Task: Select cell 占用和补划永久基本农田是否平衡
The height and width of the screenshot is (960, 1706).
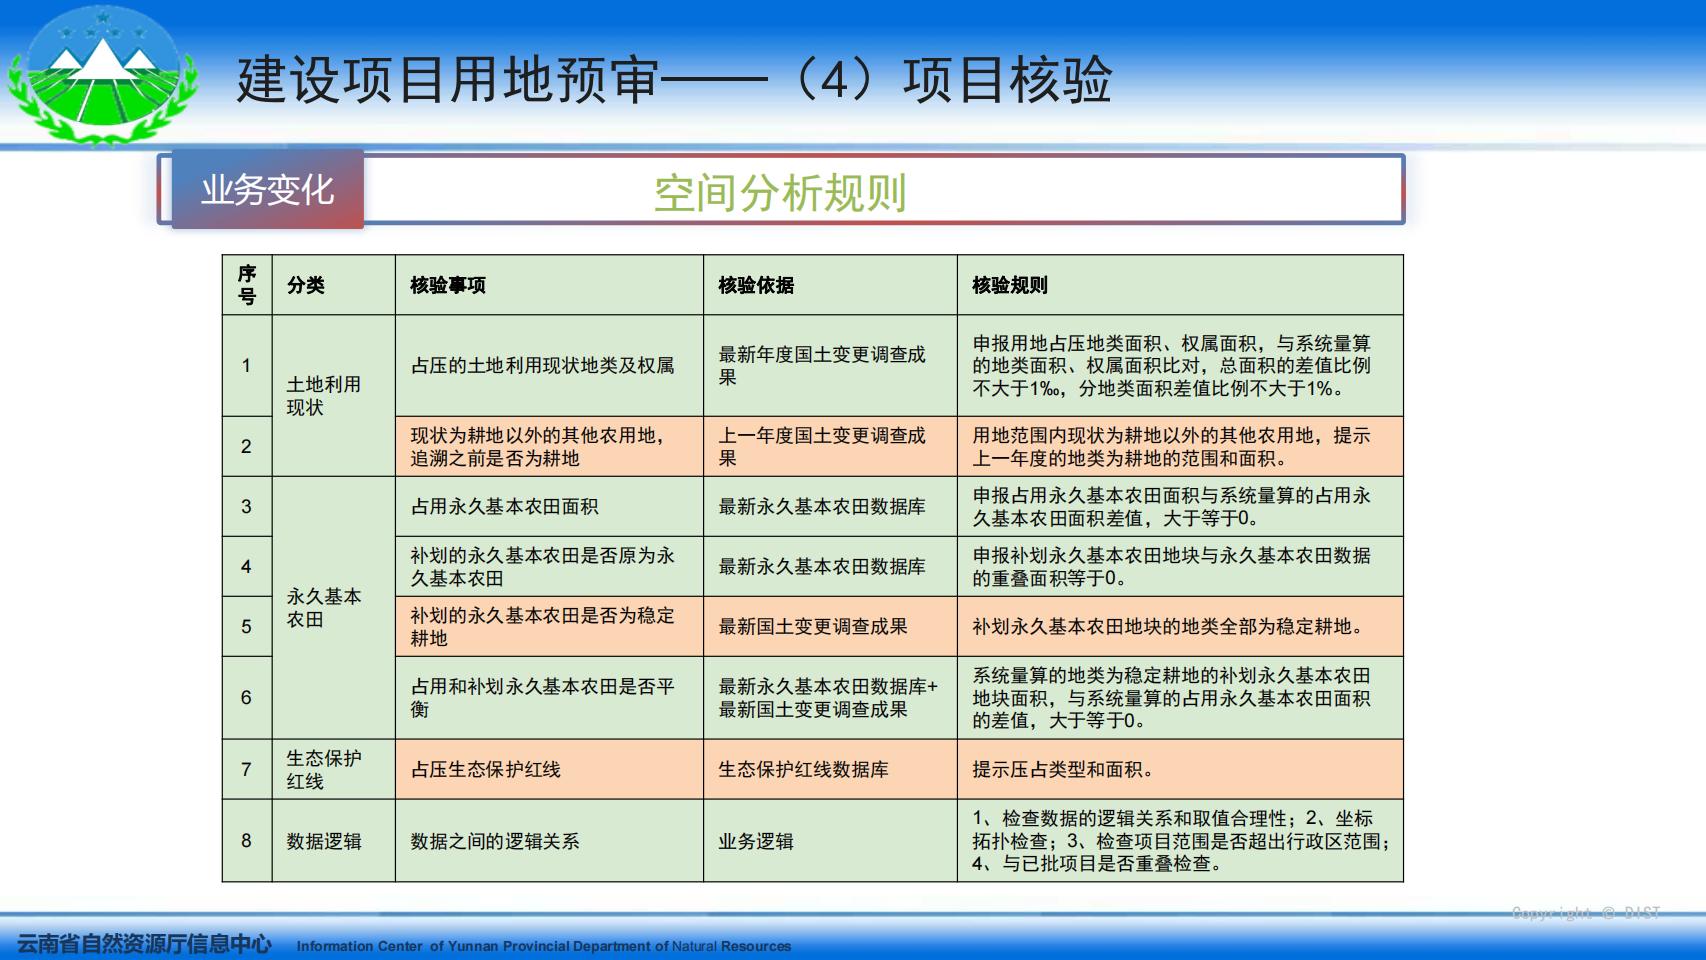Action: [x=549, y=698]
